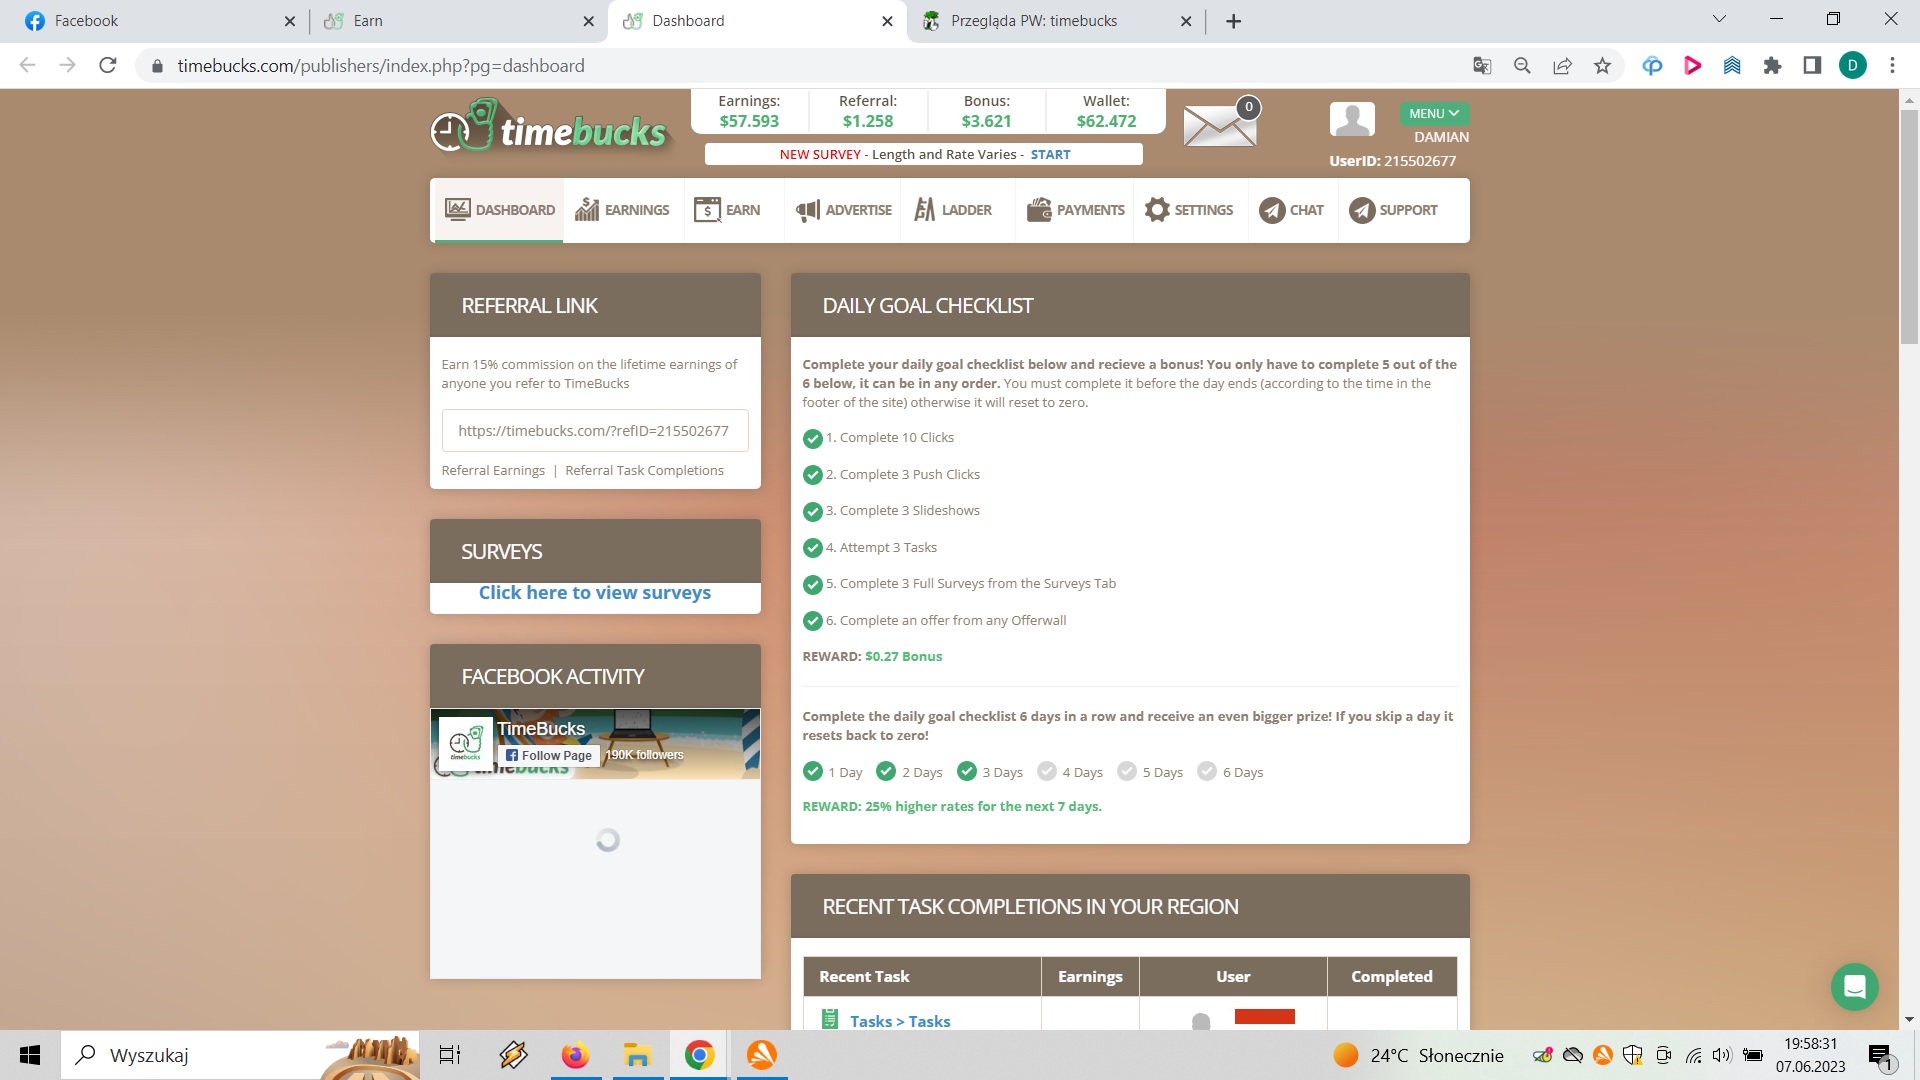Click the 4 Days streak checkmark
1920x1080 pixels.
coord(1046,771)
